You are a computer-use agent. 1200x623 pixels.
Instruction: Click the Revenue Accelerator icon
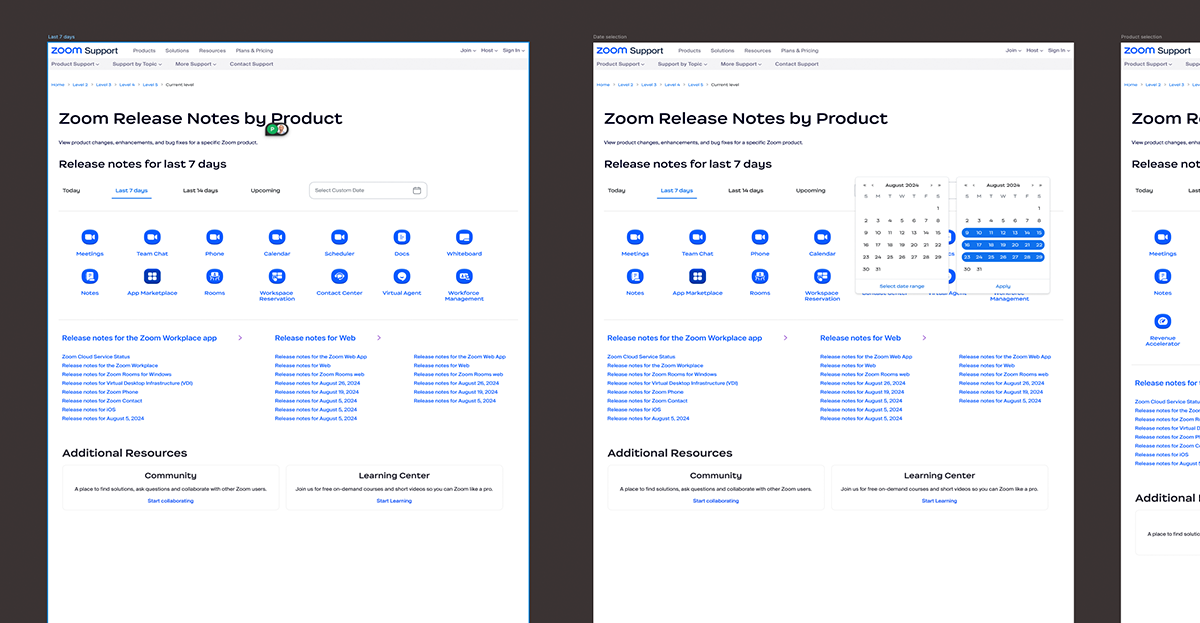click(1162, 322)
